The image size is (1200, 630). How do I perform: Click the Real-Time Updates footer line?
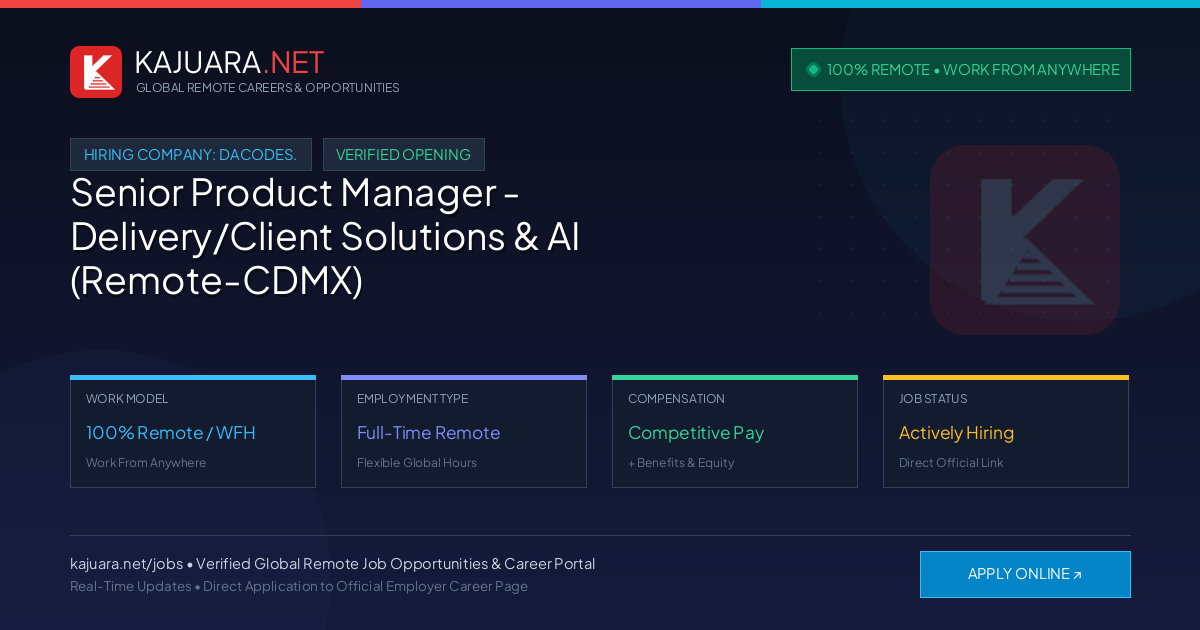click(x=299, y=586)
